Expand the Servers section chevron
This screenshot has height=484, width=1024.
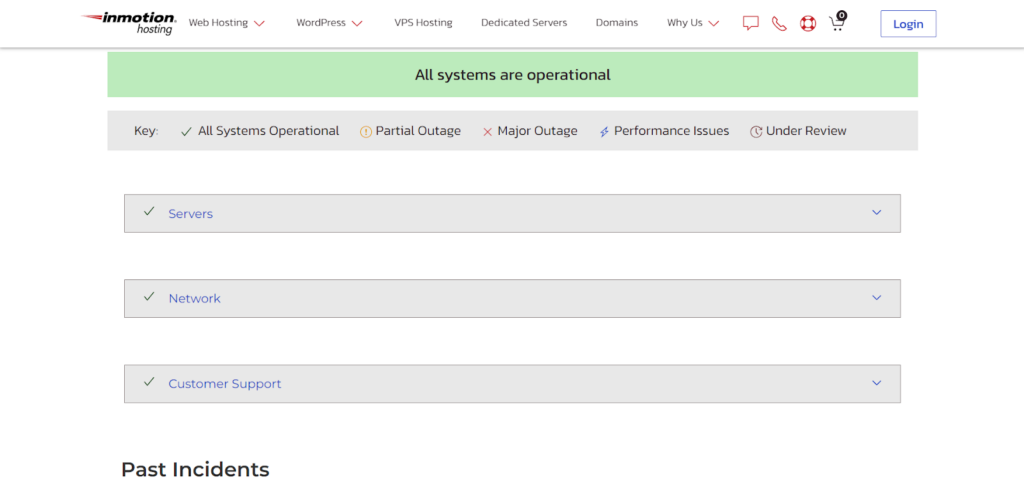pyautogui.click(x=876, y=213)
